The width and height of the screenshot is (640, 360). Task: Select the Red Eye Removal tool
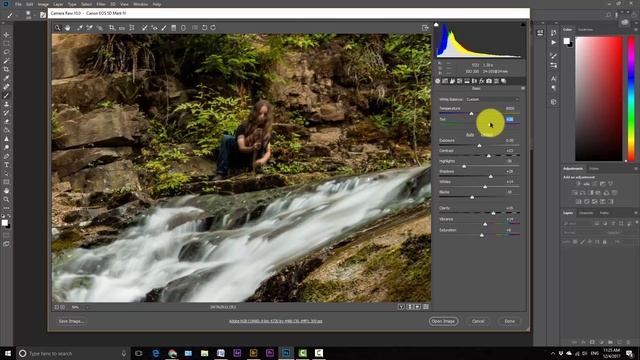point(154,28)
